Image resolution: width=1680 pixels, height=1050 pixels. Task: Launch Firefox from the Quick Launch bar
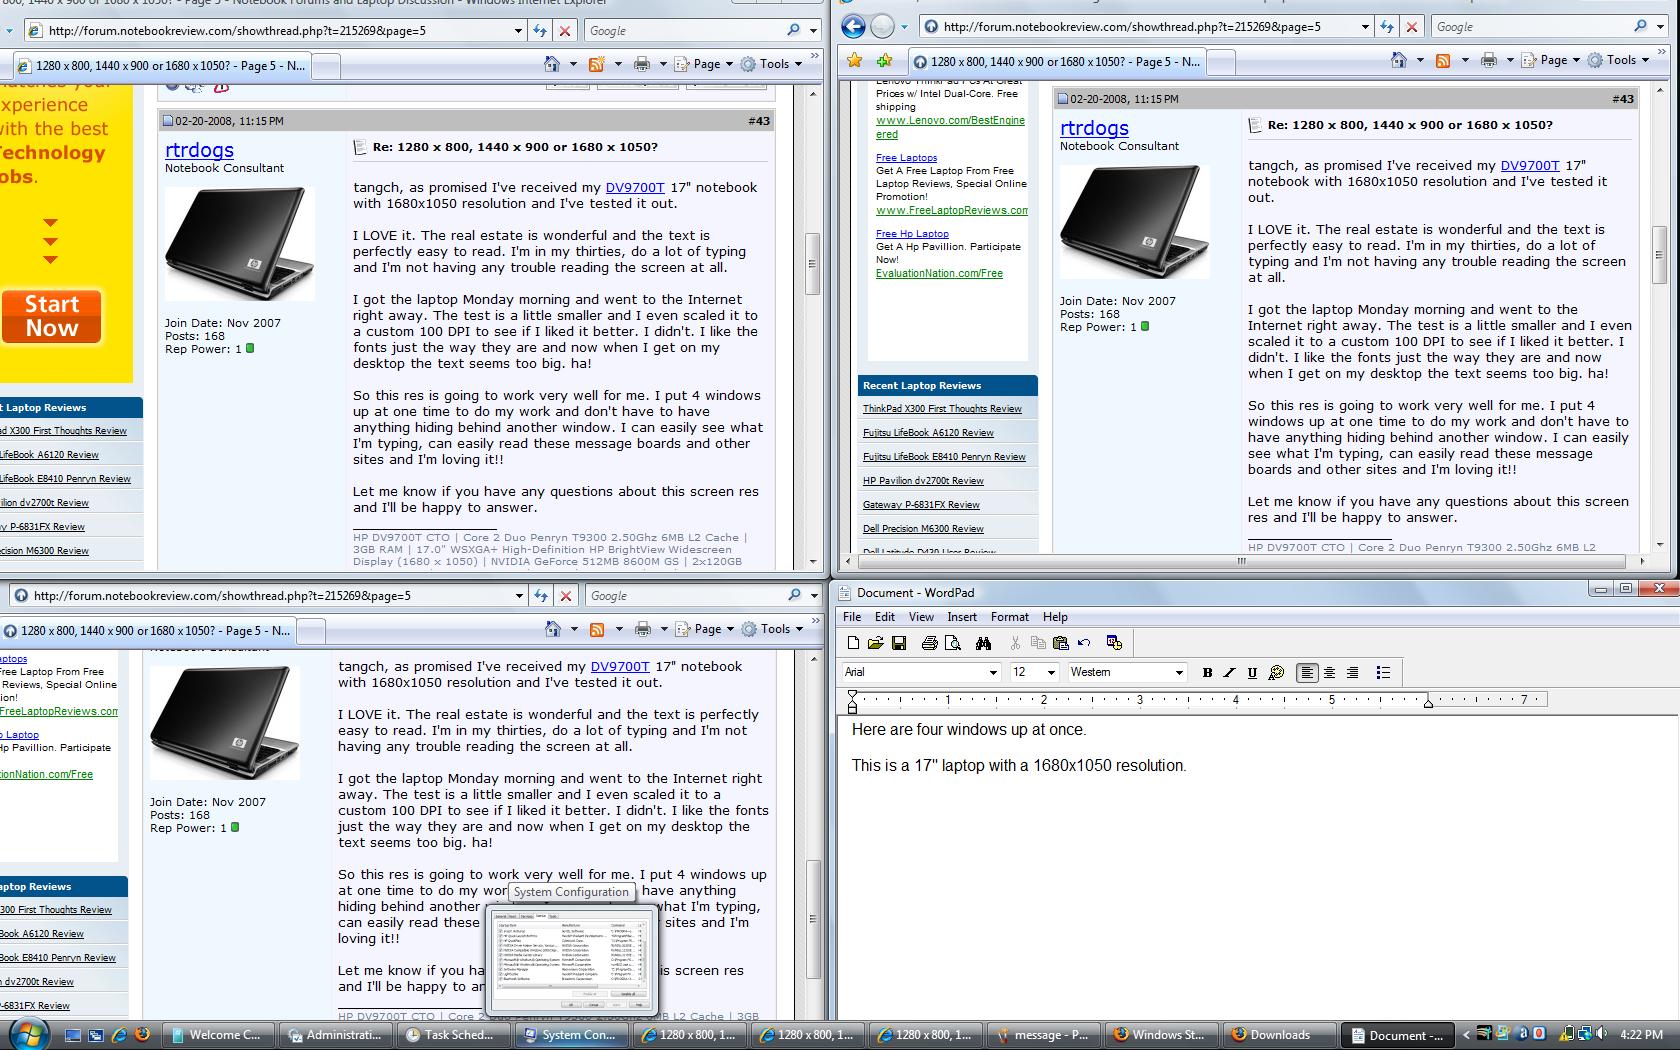pyautogui.click(x=142, y=1035)
